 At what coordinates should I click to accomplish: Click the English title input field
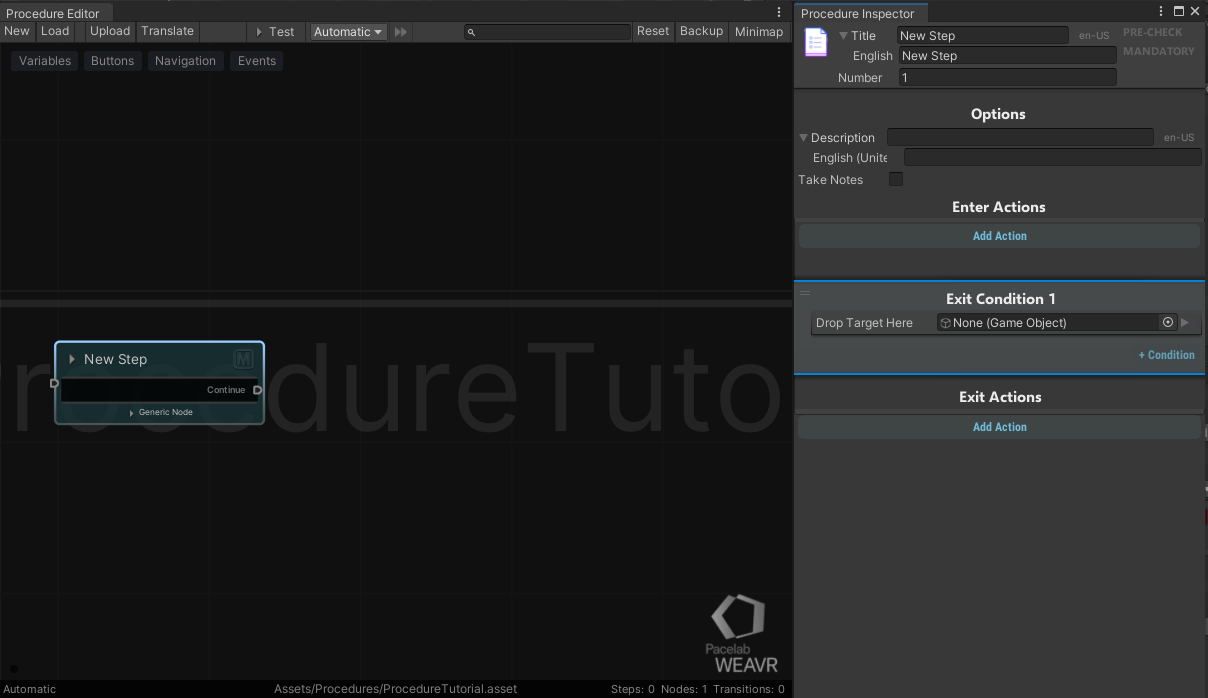[1007, 56]
